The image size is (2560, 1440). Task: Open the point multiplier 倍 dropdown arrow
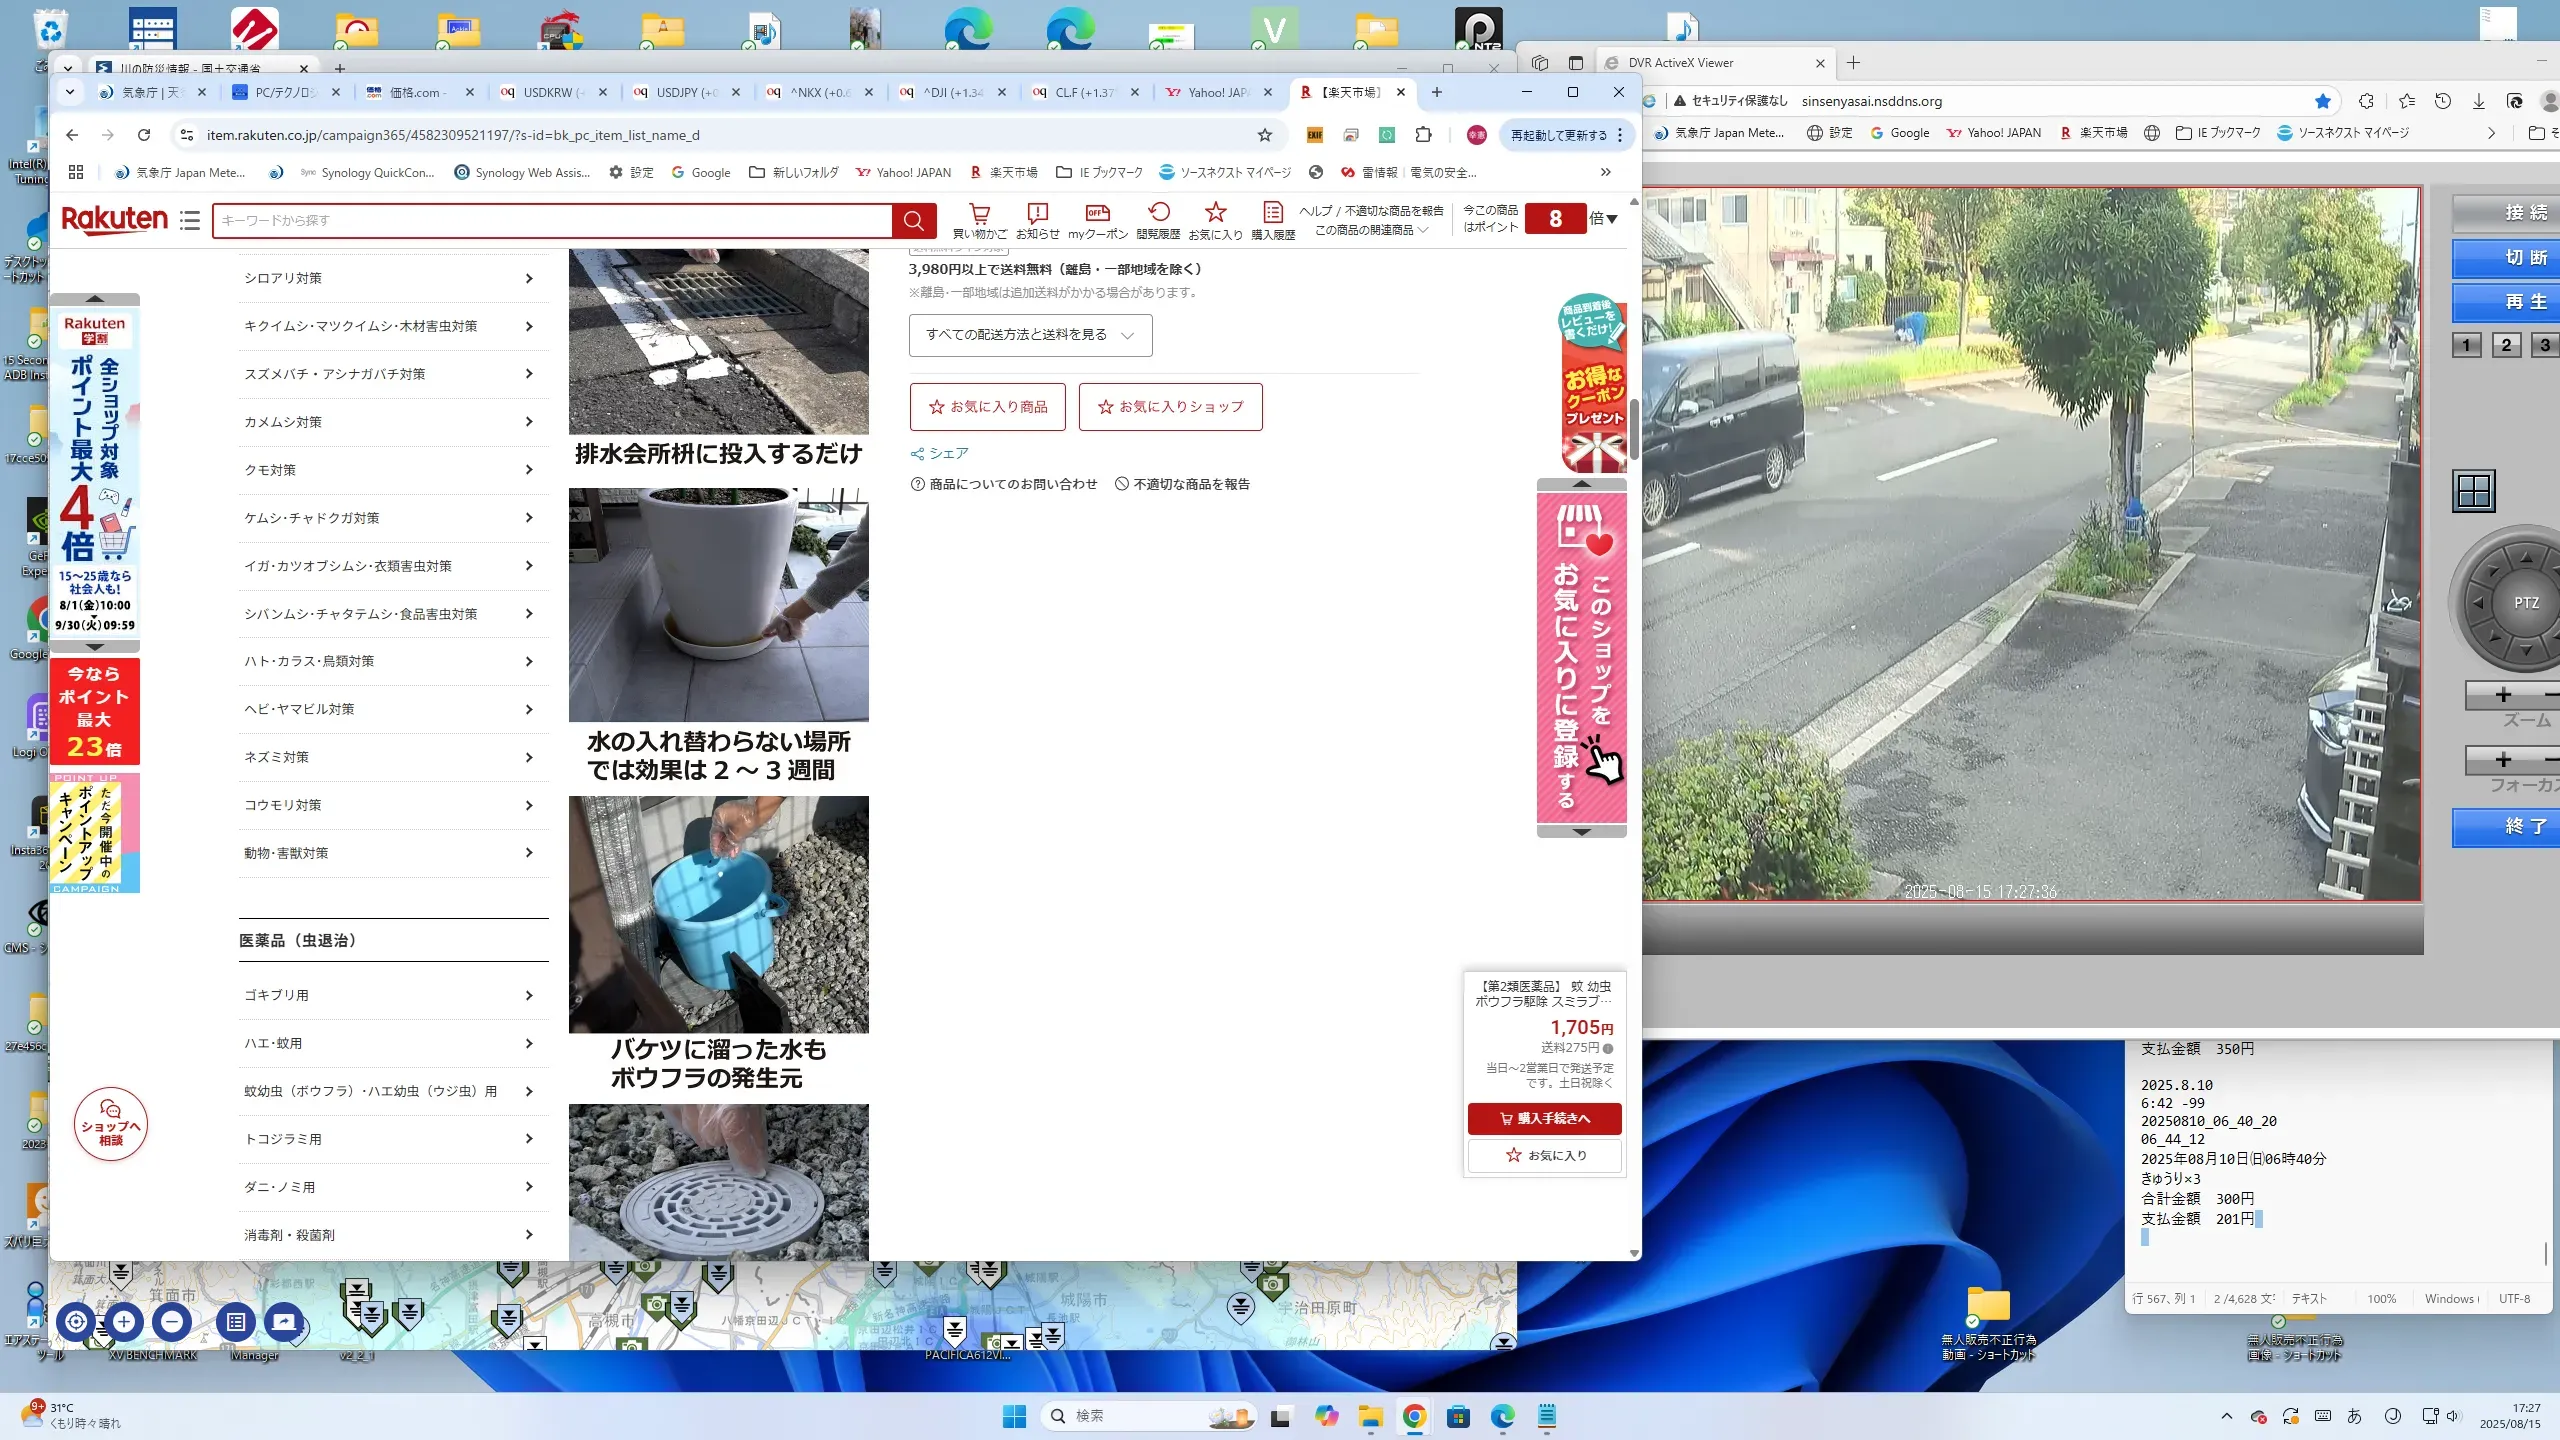click(x=1611, y=219)
